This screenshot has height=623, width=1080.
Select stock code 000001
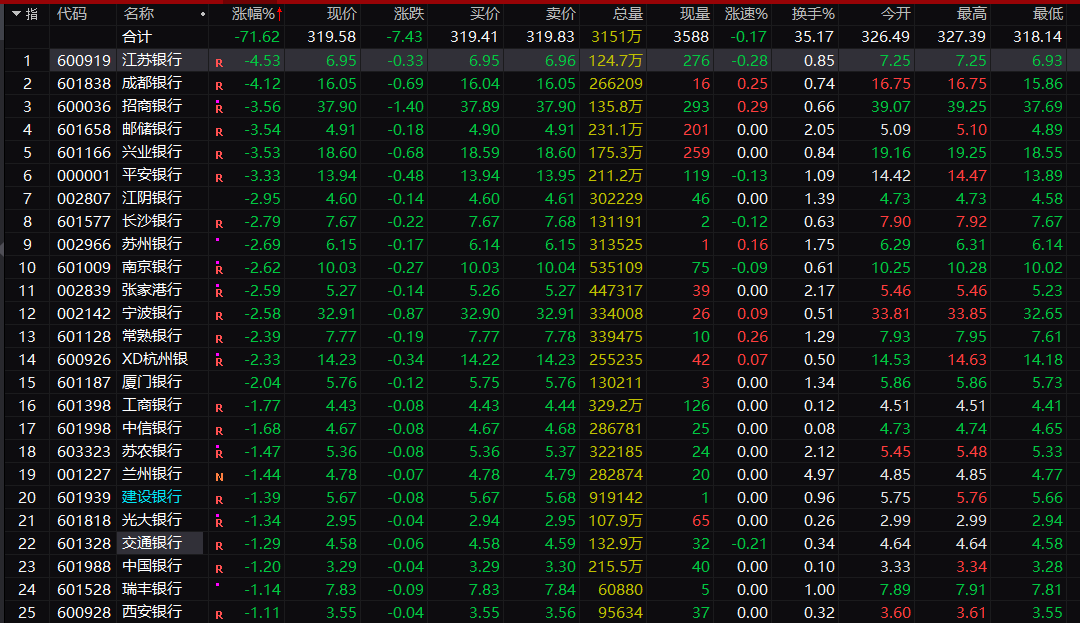click(83, 176)
